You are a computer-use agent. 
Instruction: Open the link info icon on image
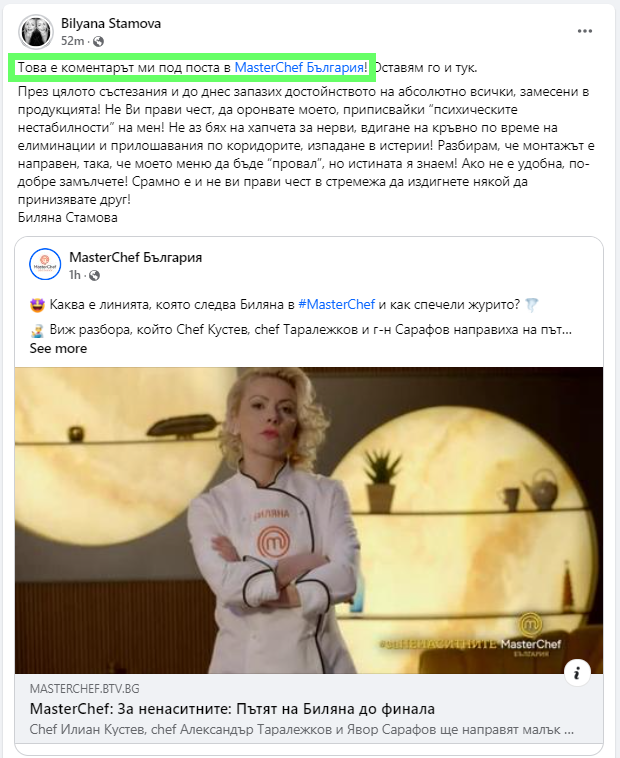point(577,672)
